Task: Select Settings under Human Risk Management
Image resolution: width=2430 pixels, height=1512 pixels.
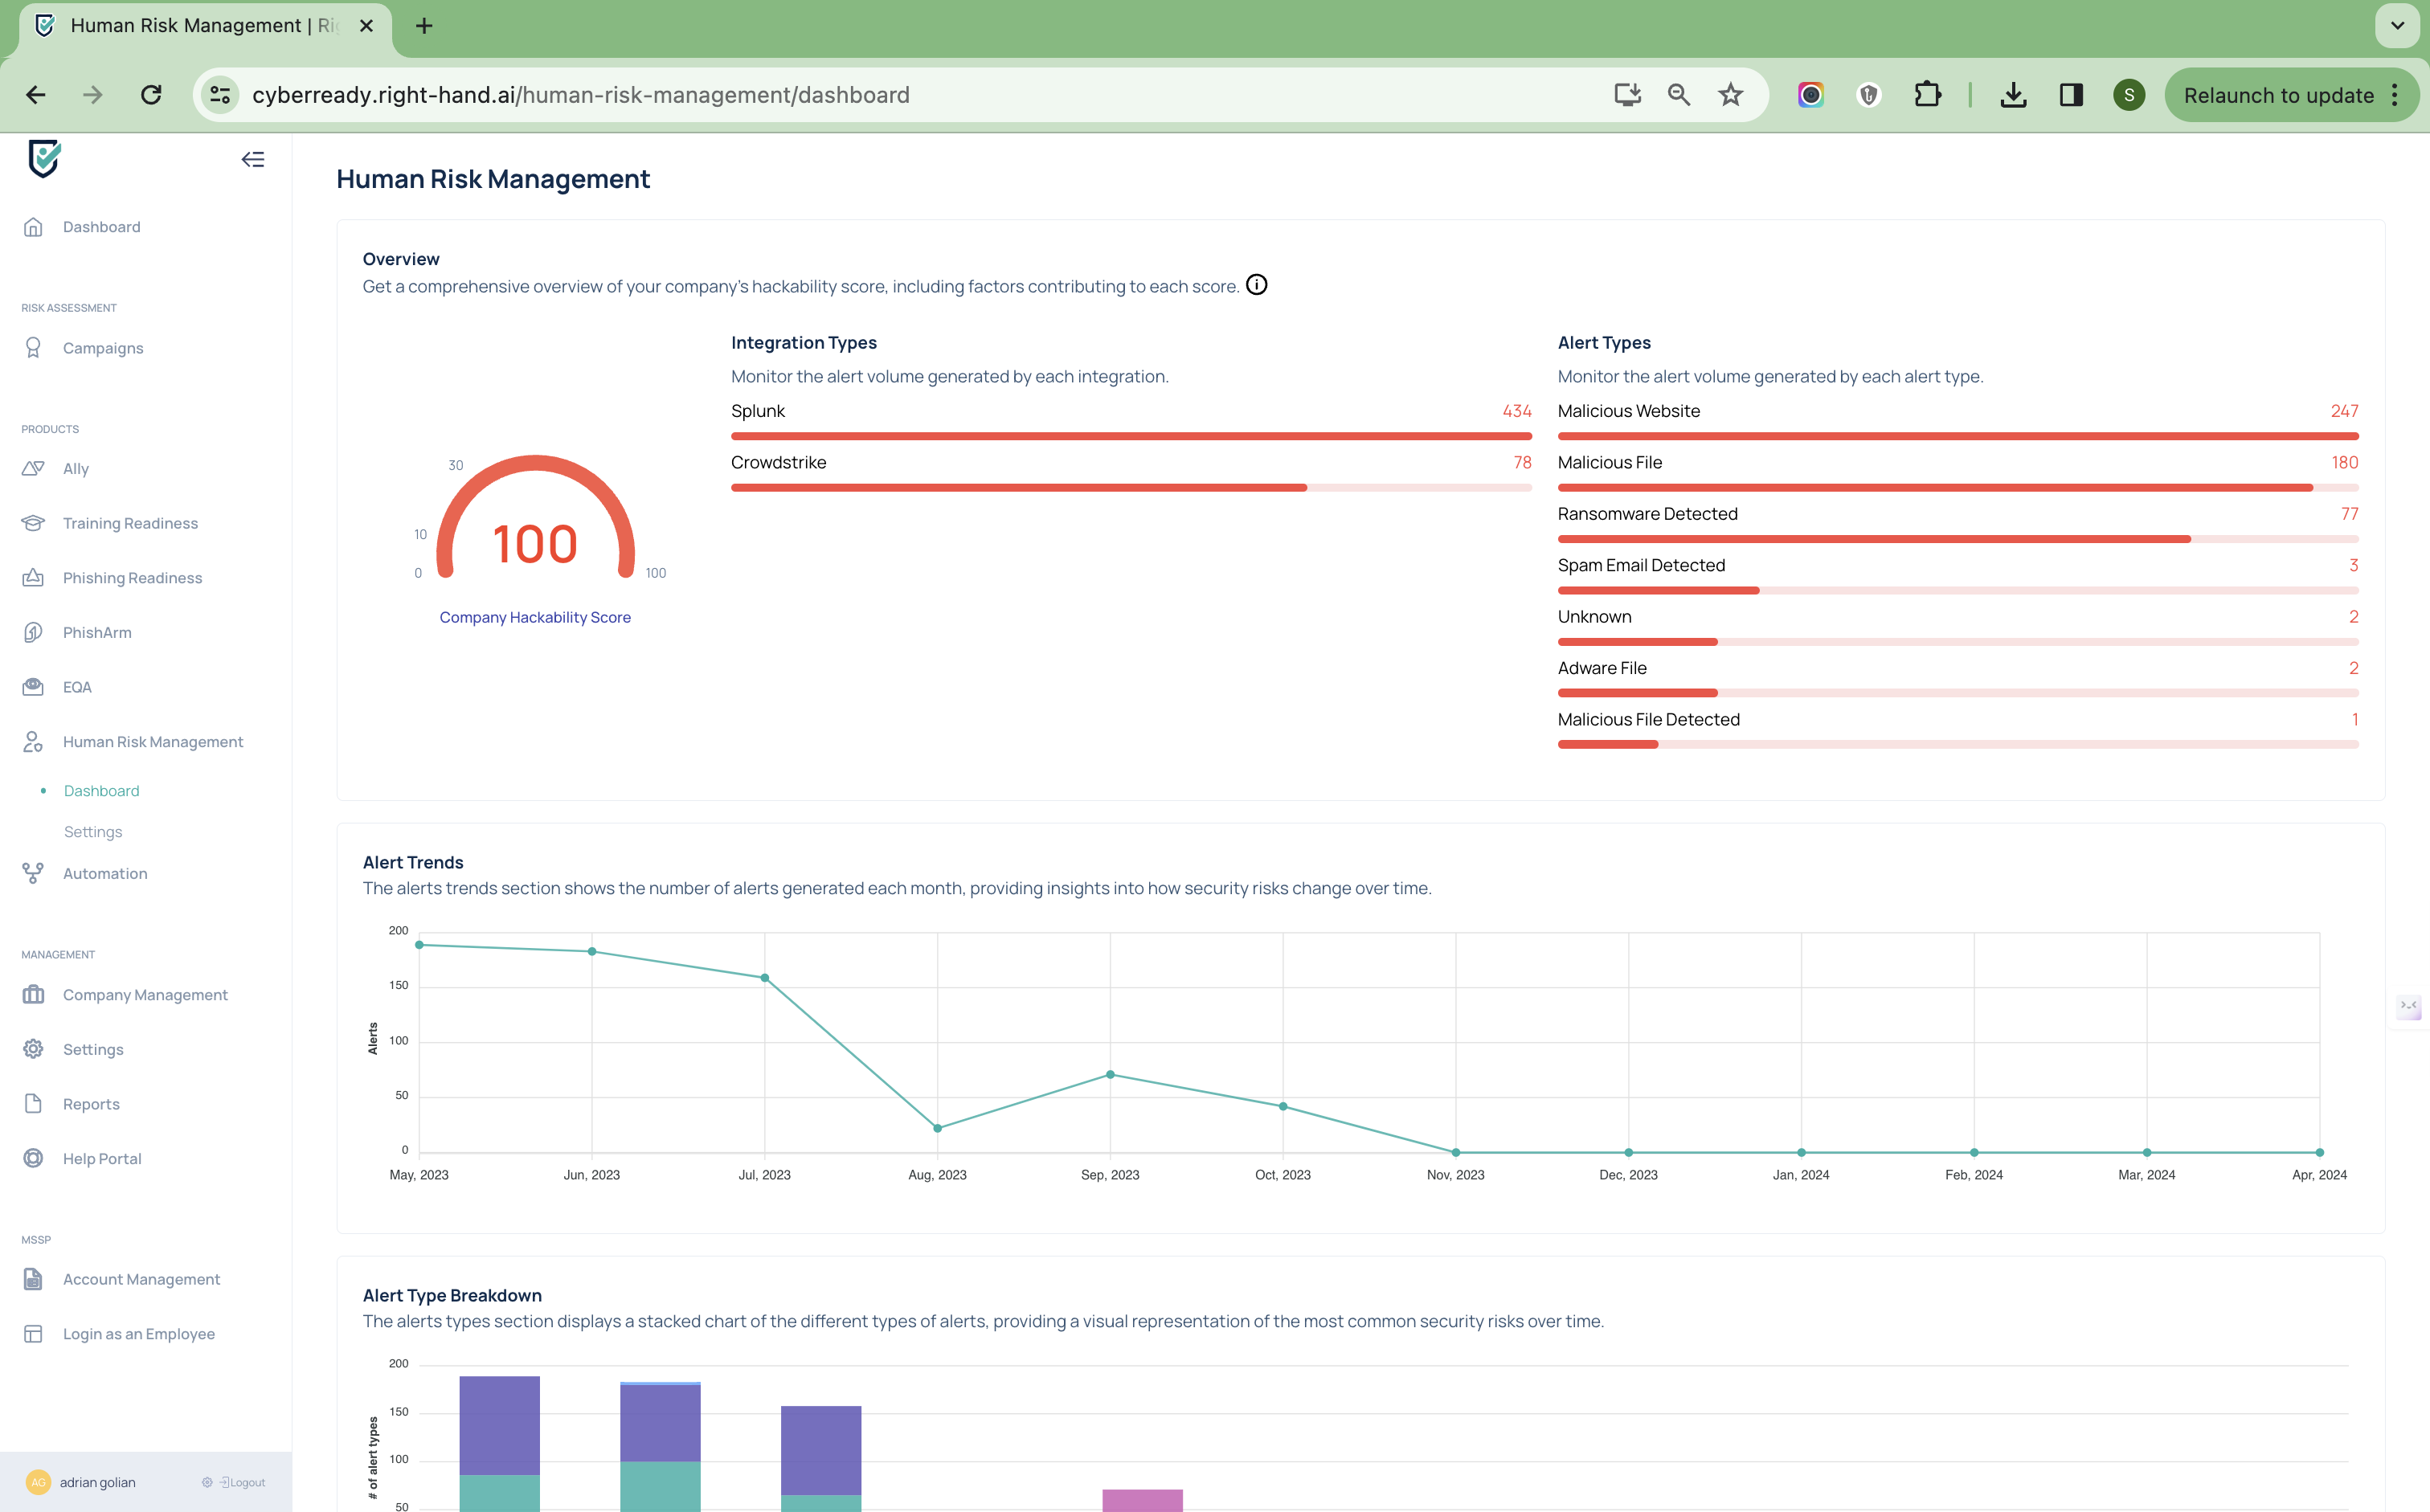Action: 93,832
